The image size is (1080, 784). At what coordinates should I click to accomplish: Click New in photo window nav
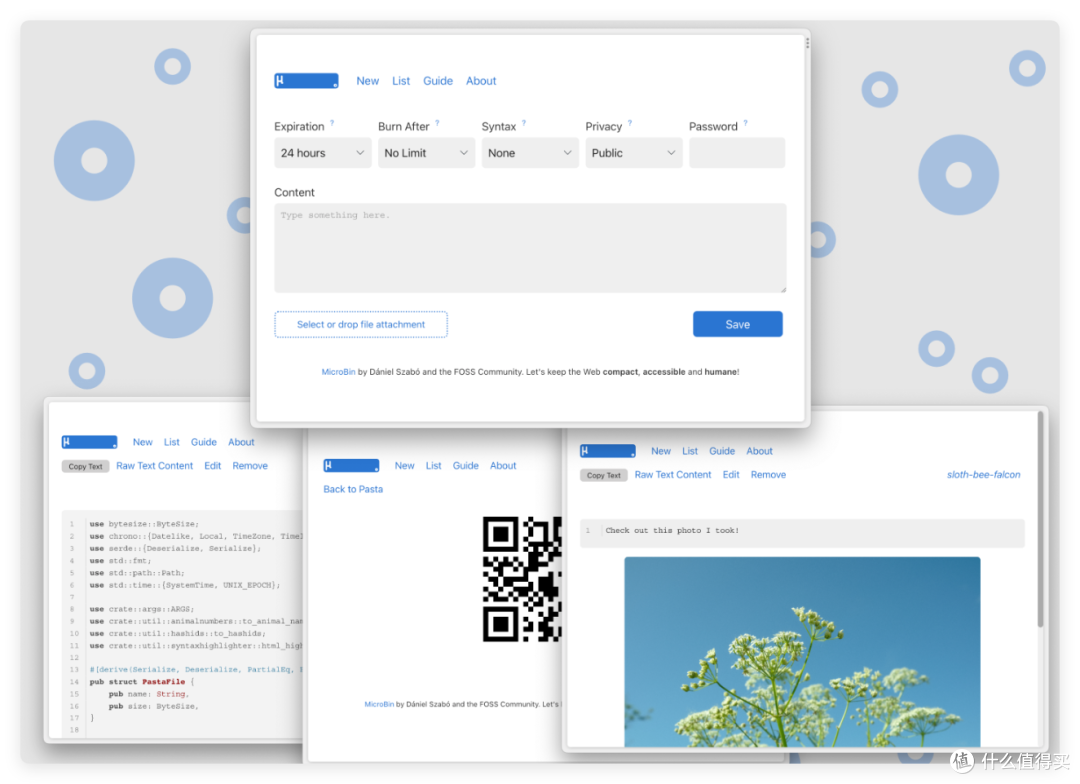click(x=661, y=451)
